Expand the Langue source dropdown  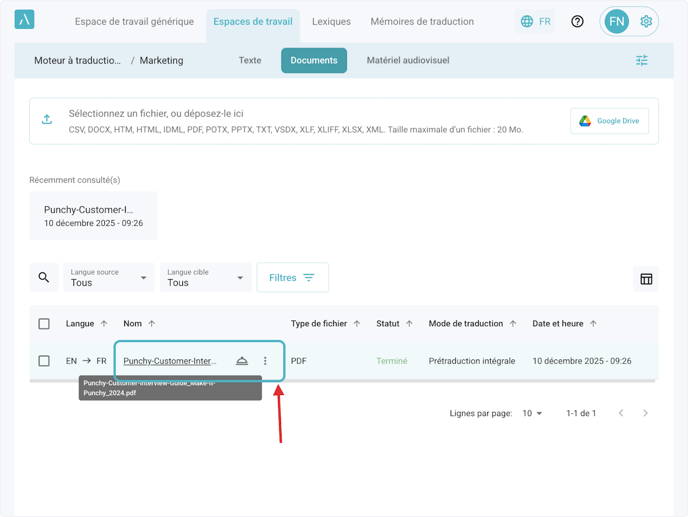[109, 278]
